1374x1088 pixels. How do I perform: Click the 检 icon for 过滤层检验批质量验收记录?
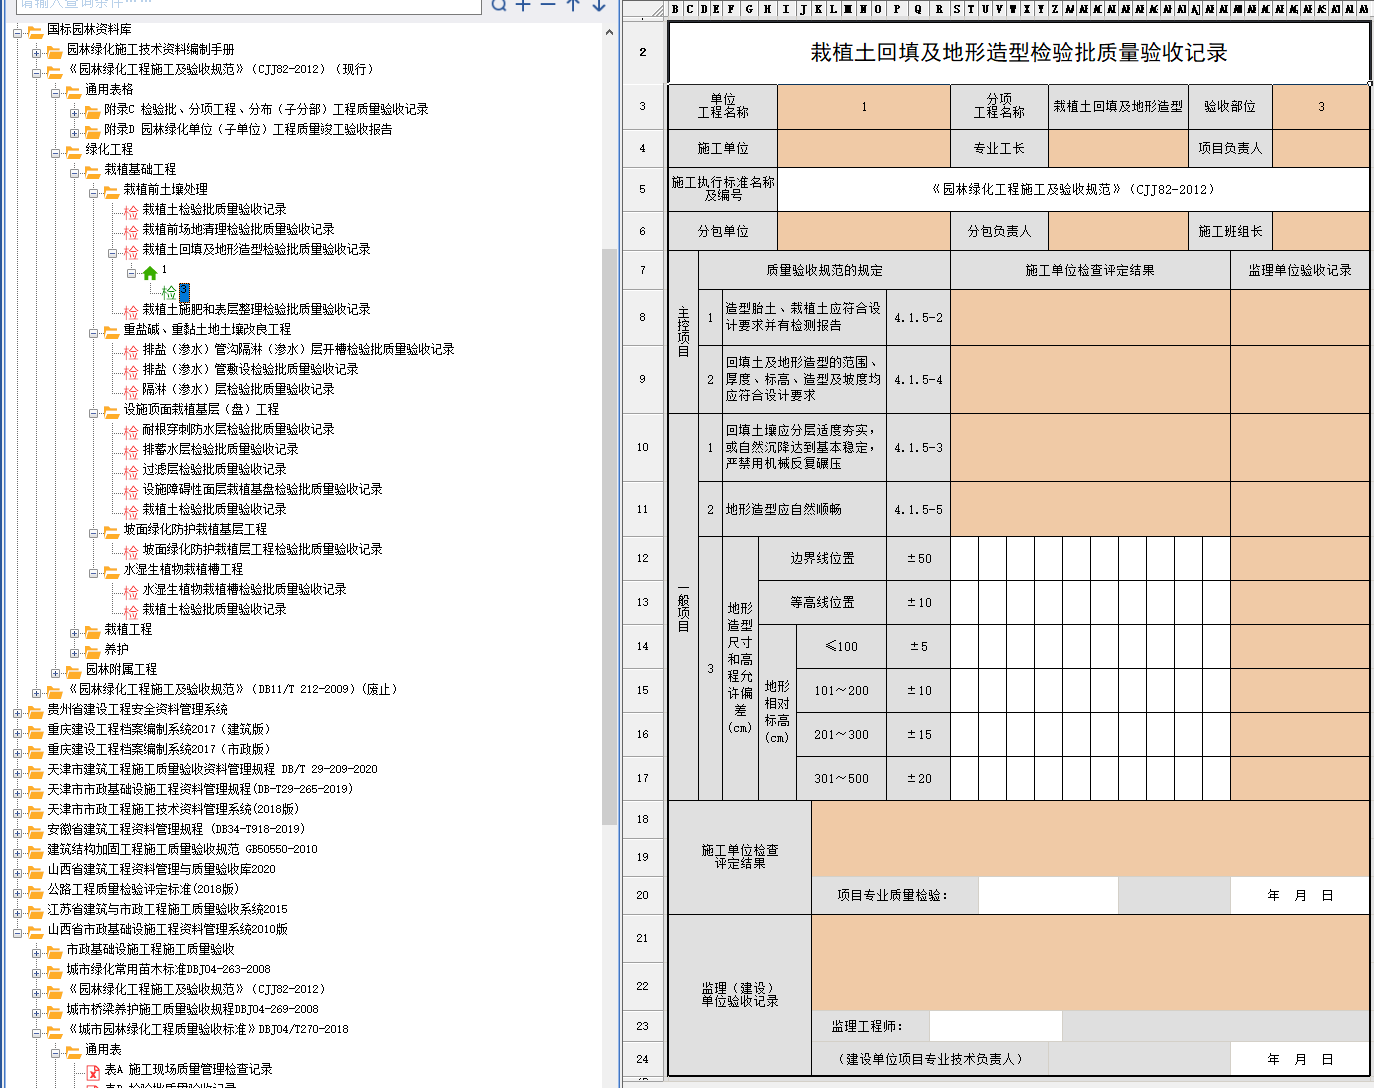coord(131,471)
